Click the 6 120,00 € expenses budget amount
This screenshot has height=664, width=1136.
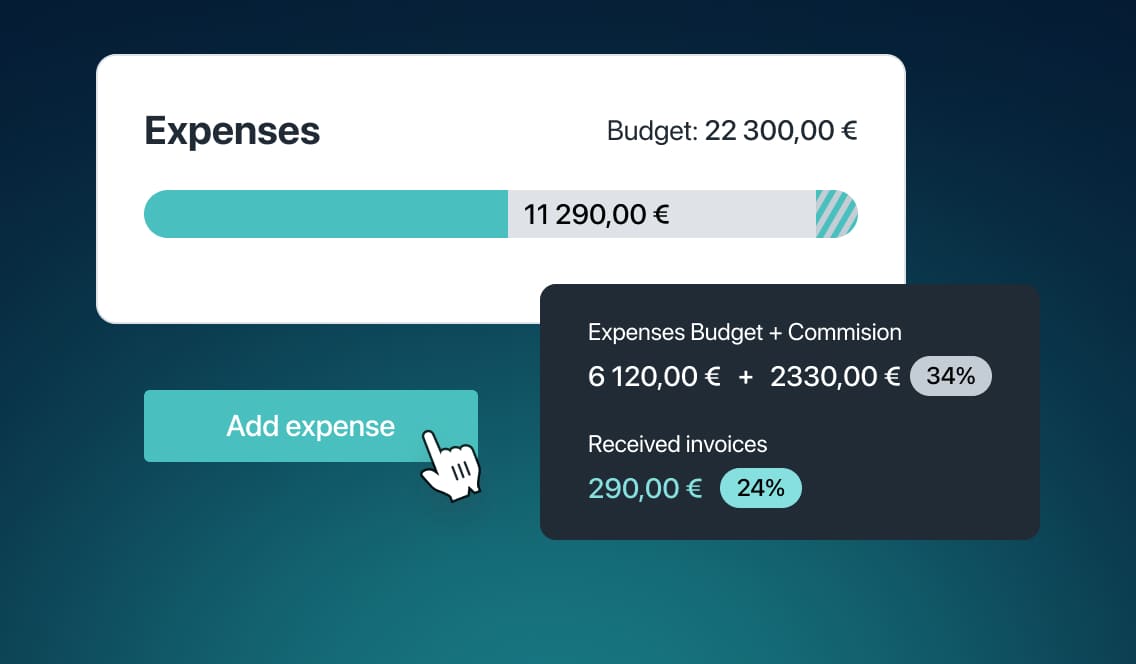pyautogui.click(x=654, y=377)
